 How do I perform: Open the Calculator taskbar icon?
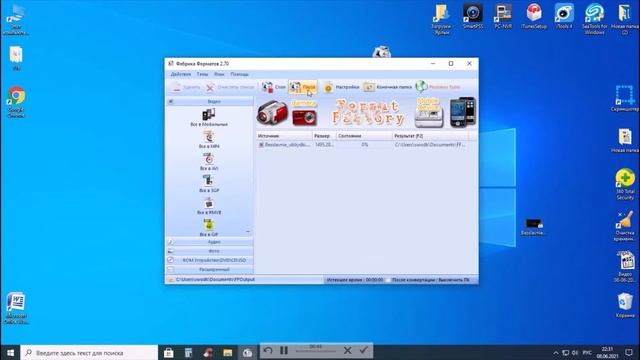point(188,352)
